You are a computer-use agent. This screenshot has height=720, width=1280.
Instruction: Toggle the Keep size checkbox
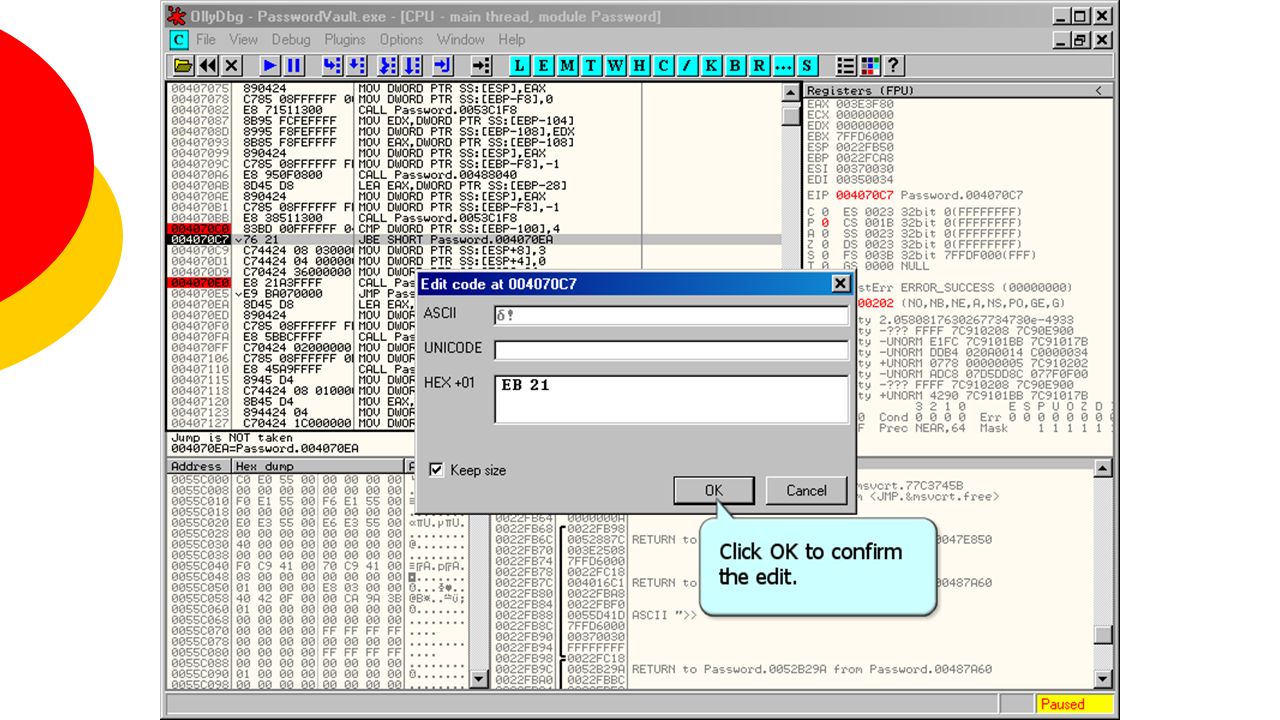tap(435, 470)
